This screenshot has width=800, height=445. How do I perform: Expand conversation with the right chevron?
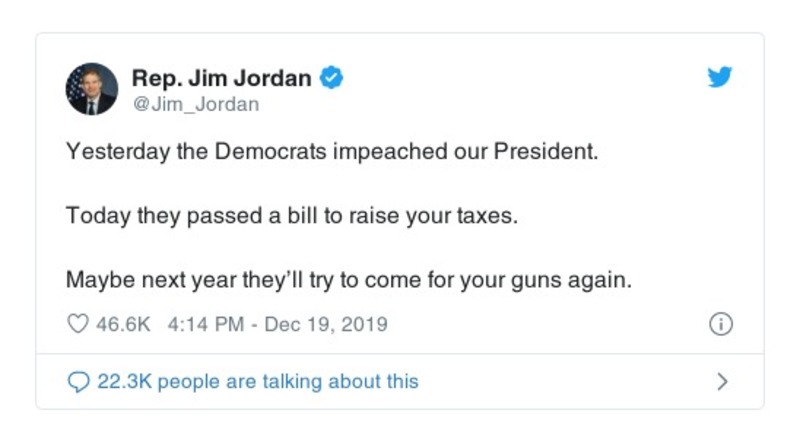click(722, 382)
